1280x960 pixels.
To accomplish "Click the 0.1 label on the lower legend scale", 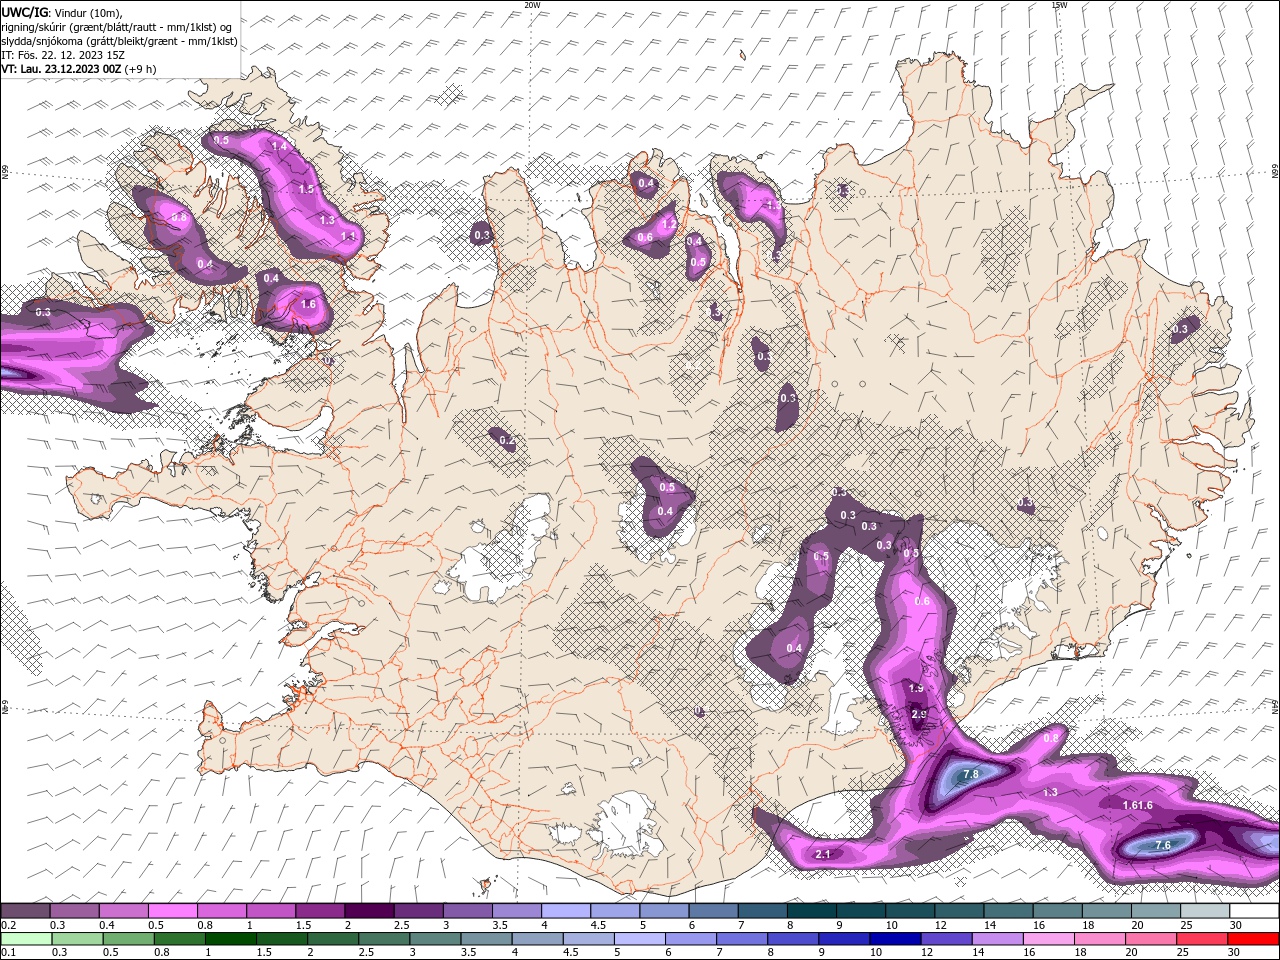I will tap(8, 952).
